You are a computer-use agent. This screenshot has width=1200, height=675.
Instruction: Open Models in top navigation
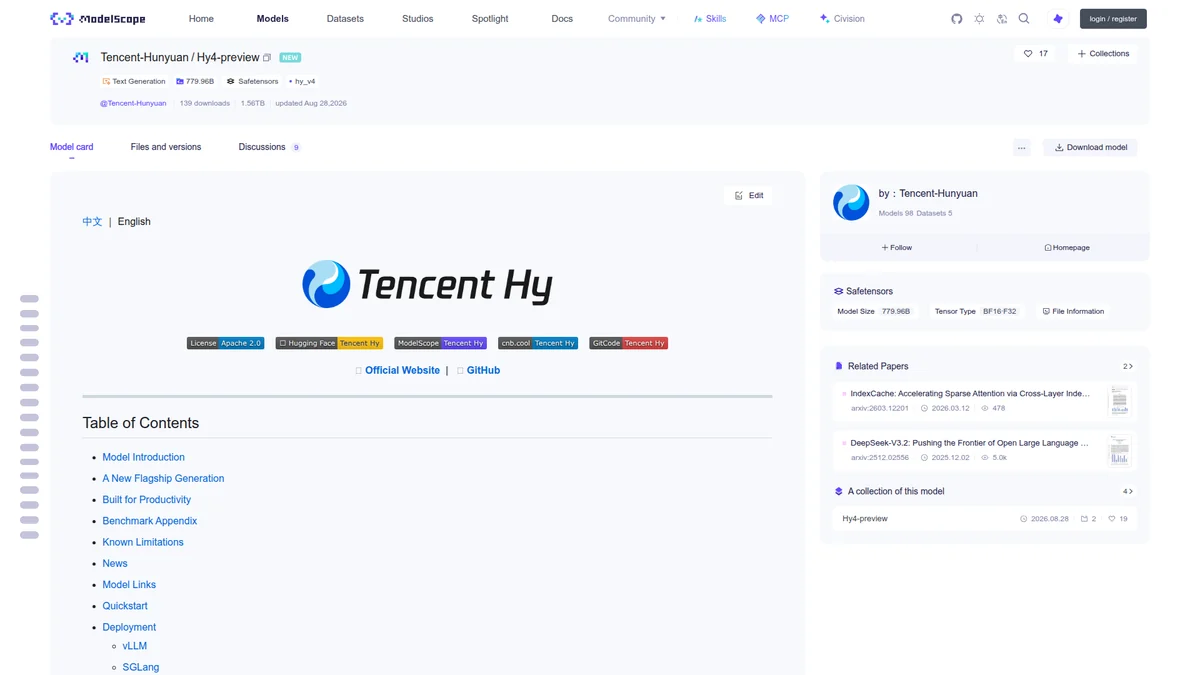coord(272,19)
